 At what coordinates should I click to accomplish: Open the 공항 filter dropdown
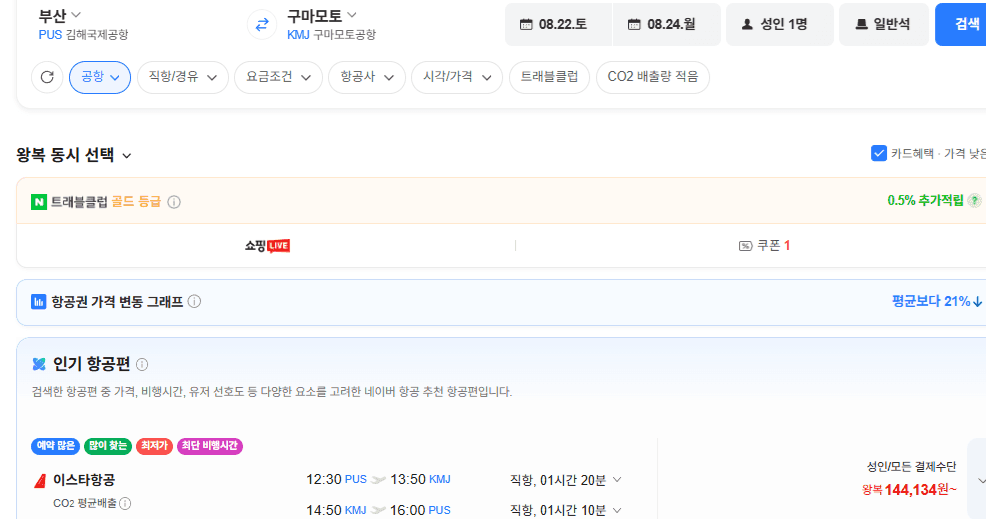coord(100,77)
